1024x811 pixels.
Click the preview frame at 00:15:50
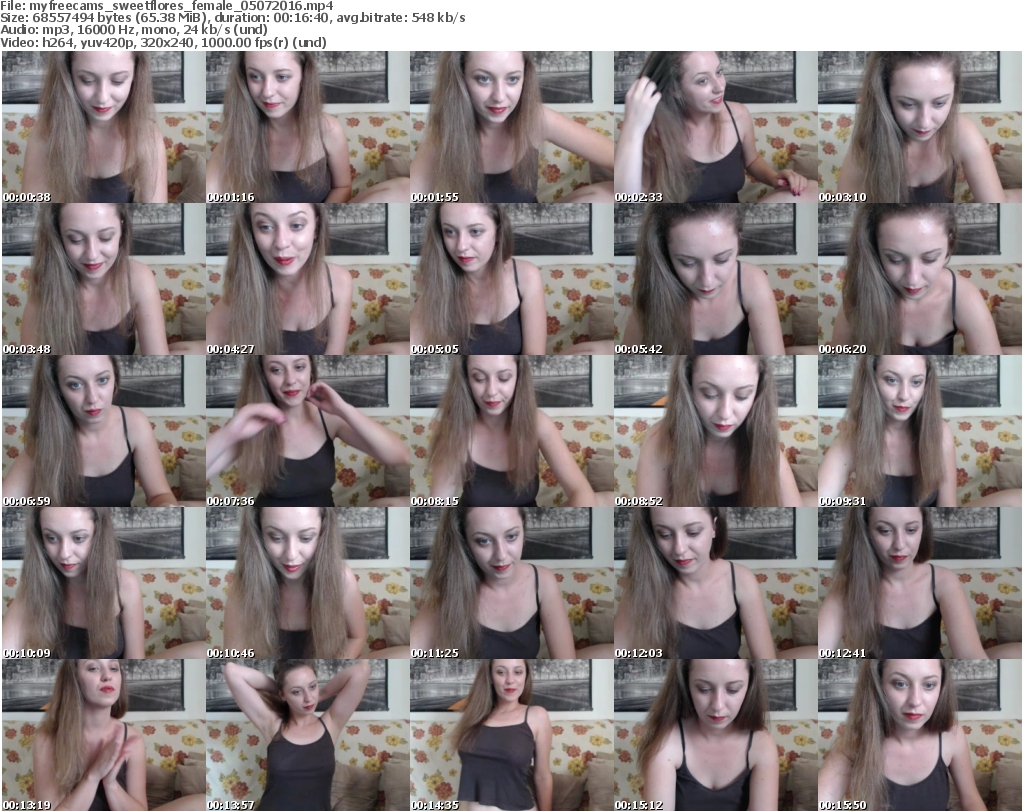pyautogui.click(x=920, y=735)
